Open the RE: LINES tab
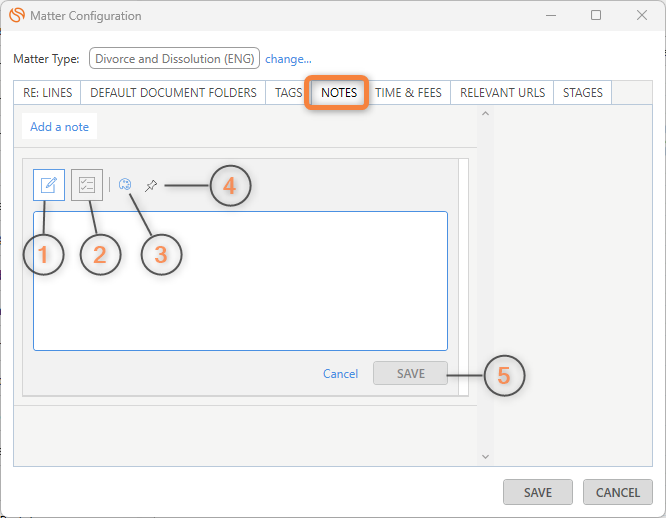The width and height of the screenshot is (666, 518). 47,92
